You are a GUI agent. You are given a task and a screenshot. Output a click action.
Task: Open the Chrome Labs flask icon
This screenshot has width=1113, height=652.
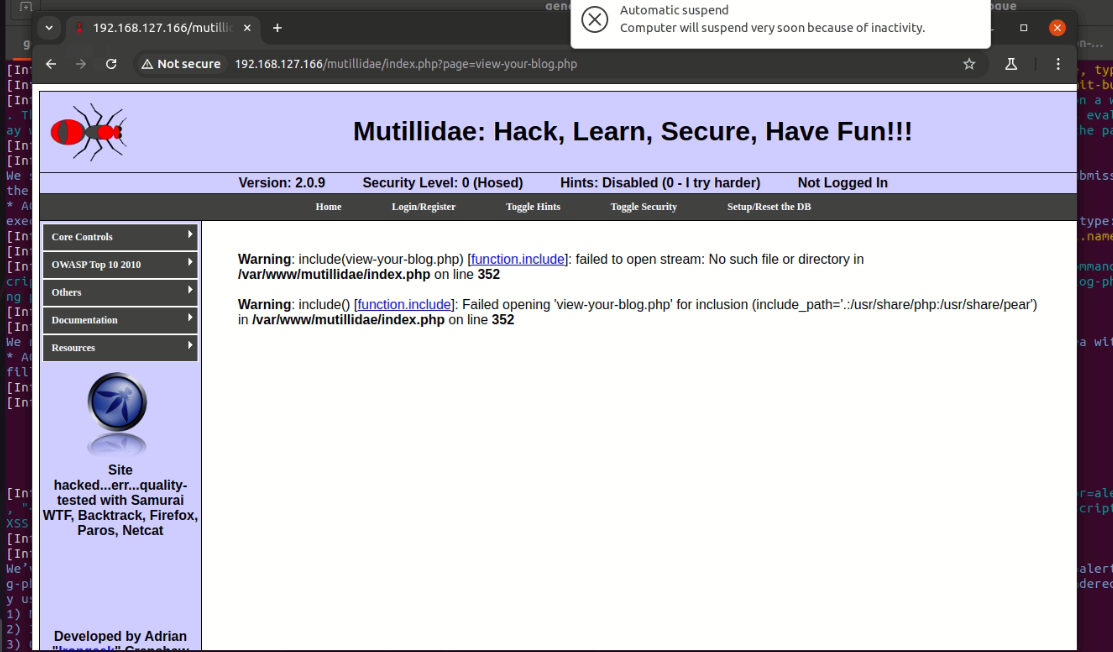coord(1011,64)
